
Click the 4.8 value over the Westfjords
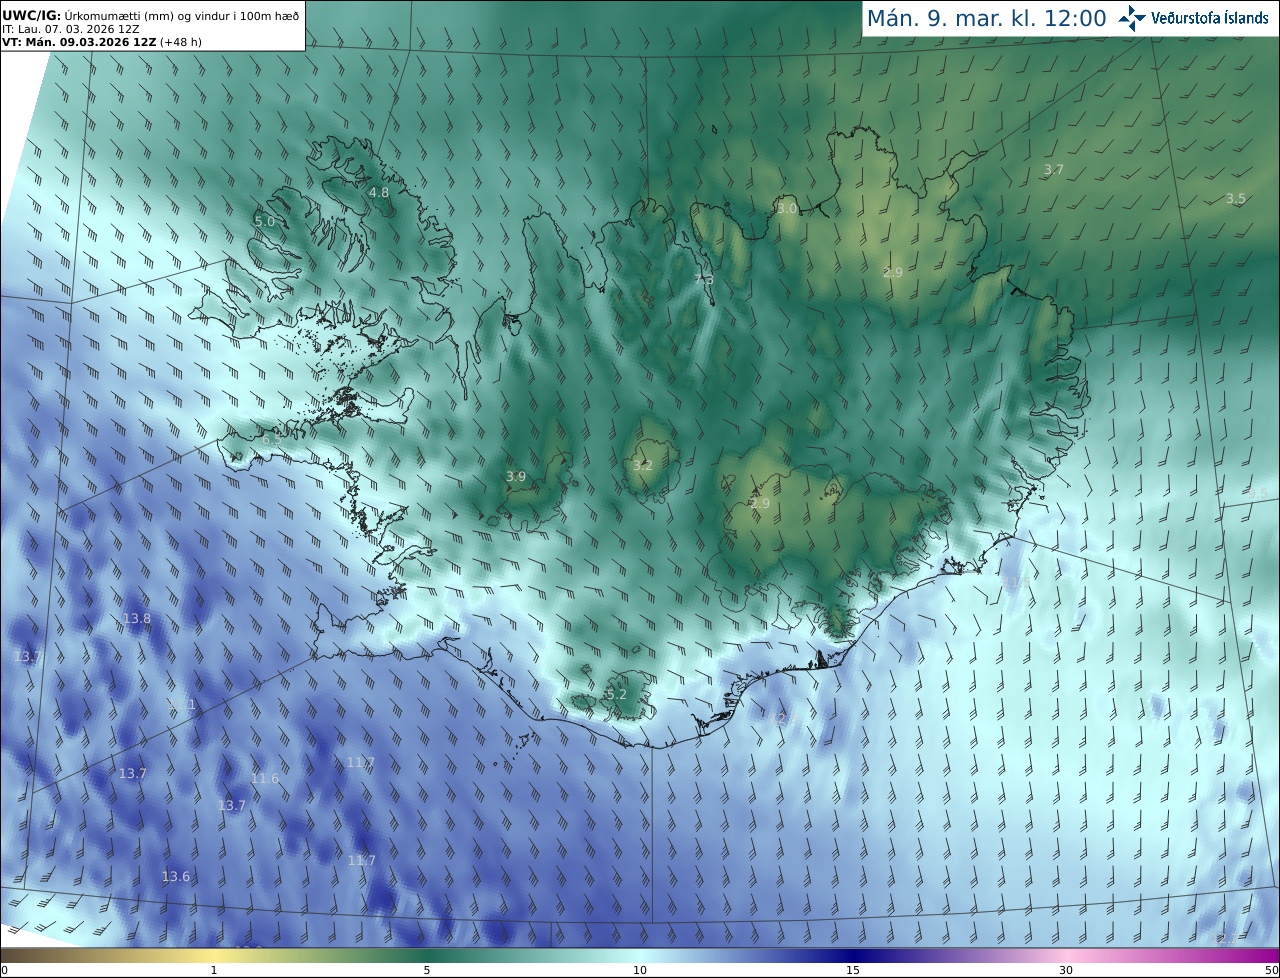(x=379, y=192)
